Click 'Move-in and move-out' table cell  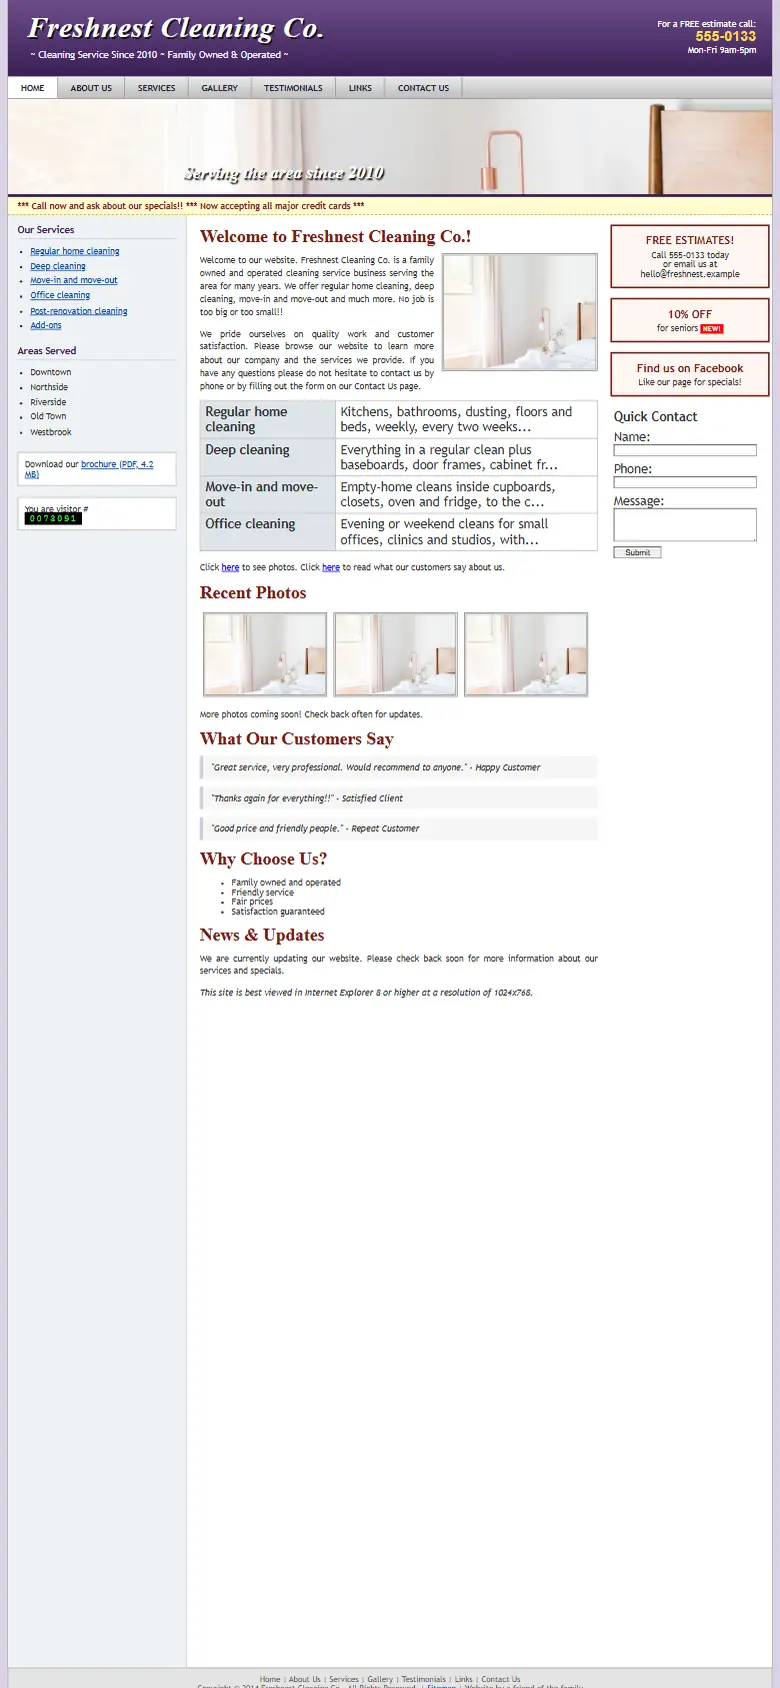[268, 494]
